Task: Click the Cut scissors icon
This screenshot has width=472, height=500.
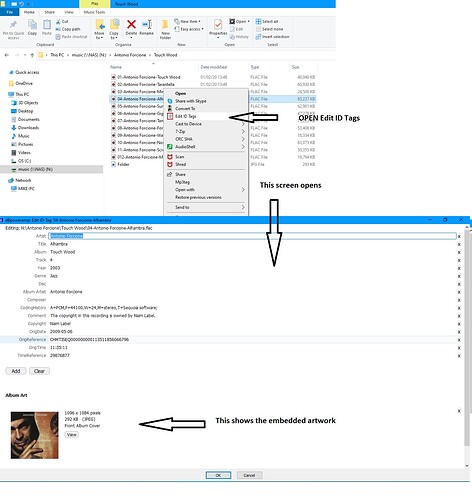Action: (x=58, y=21)
